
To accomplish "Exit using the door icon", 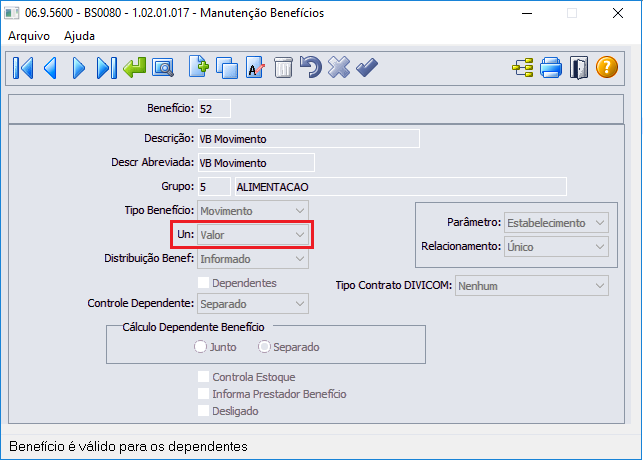I will point(579,68).
